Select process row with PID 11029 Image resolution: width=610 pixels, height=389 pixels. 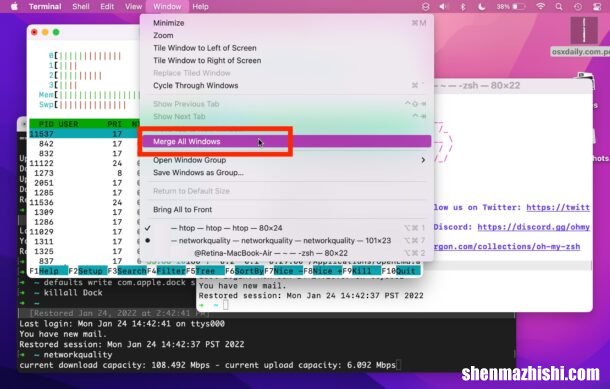tap(84, 232)
